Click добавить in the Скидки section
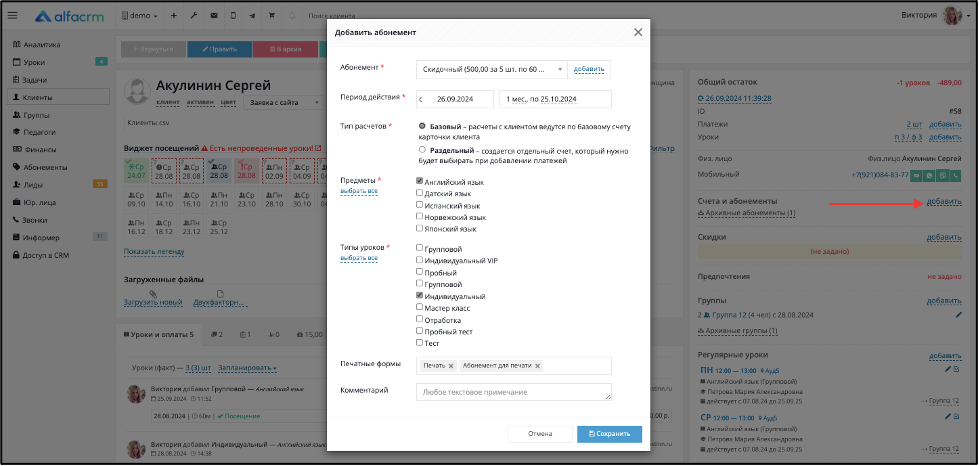Image resolution: width=979 pixels, height=466 pixels. (944, 237)
